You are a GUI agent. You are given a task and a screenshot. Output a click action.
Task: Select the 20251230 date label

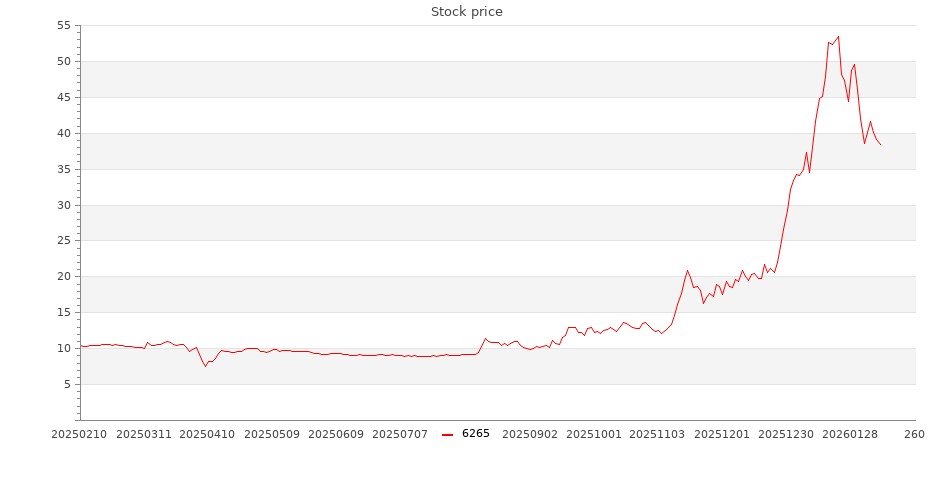787,434
